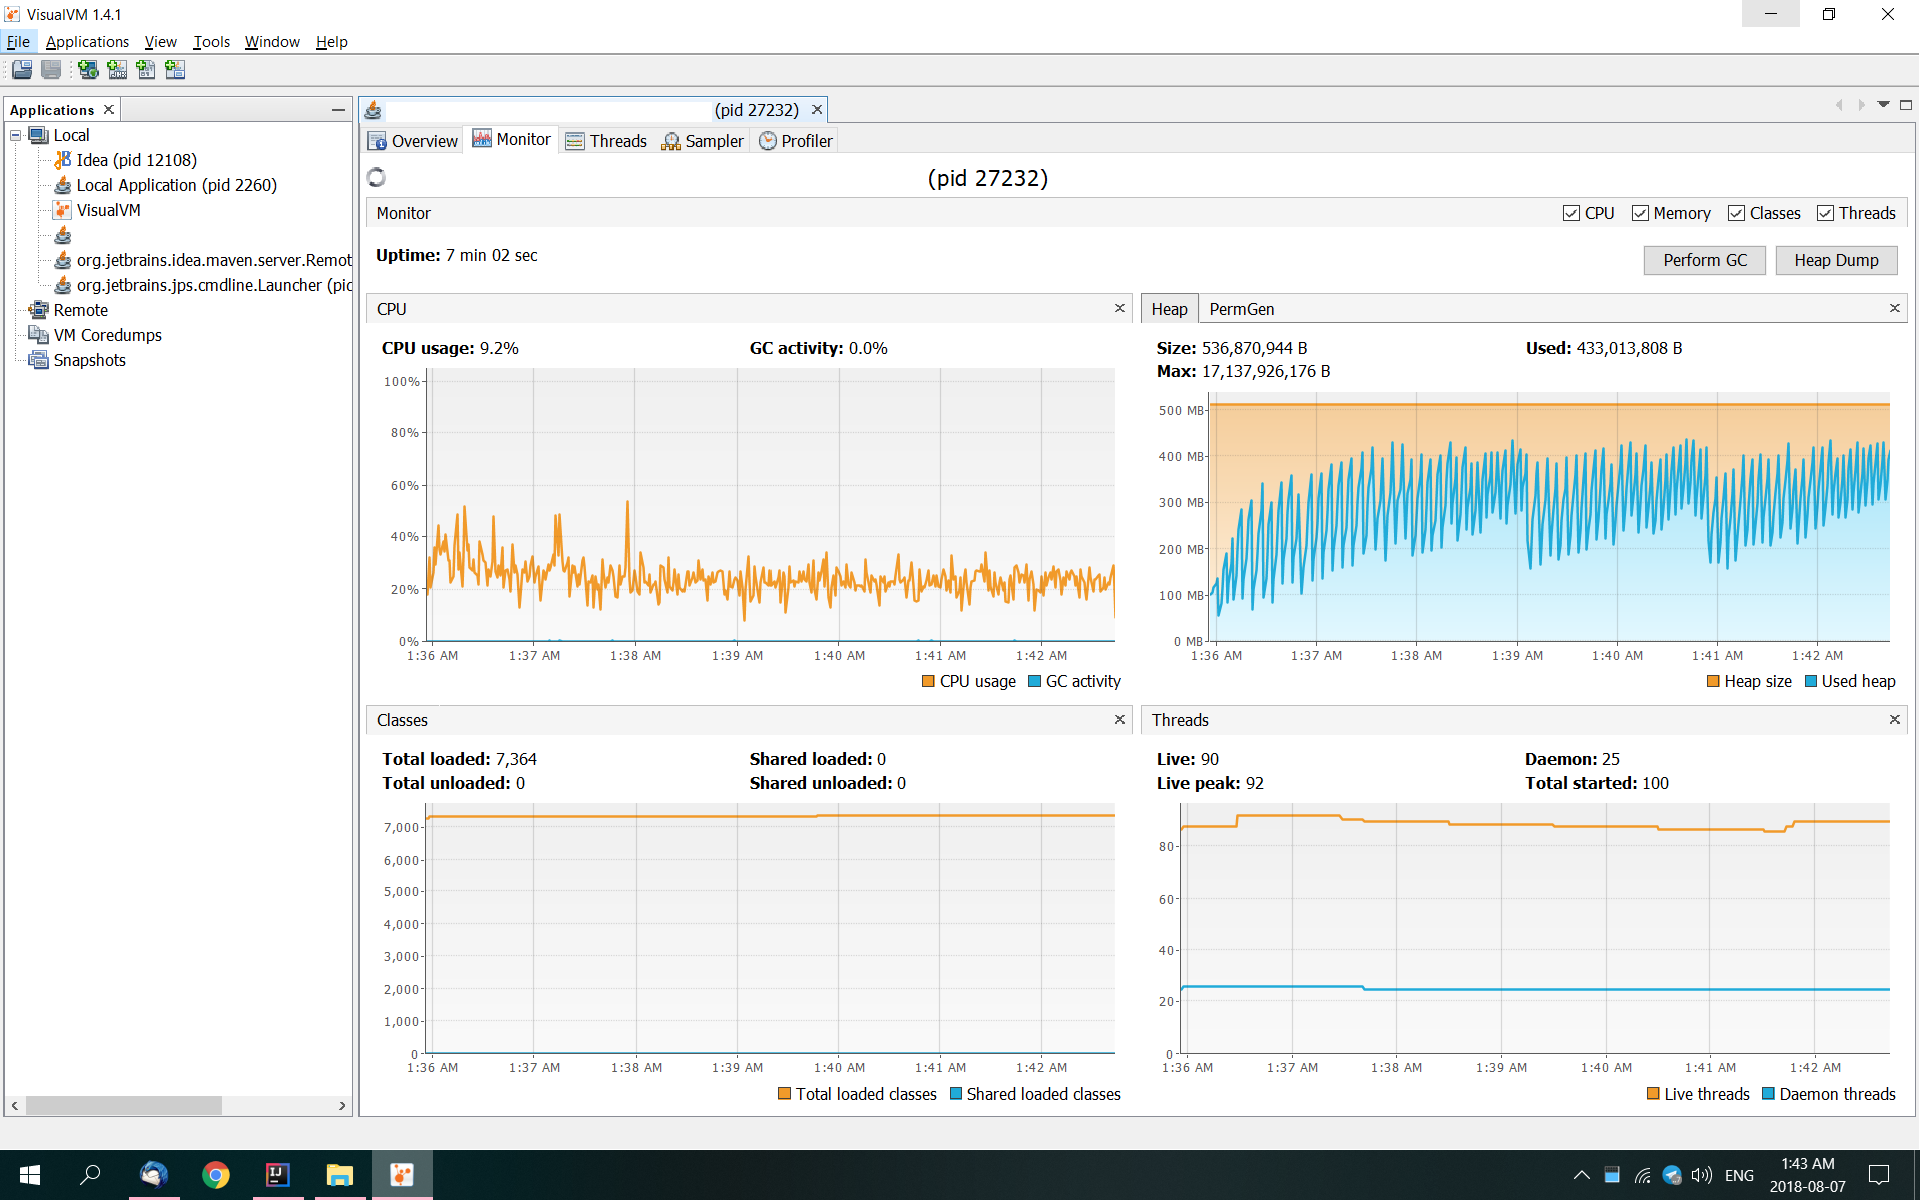Add a new remote host connection
The height and width of the screenshot is (1200, 1920).
pos(88,69)
